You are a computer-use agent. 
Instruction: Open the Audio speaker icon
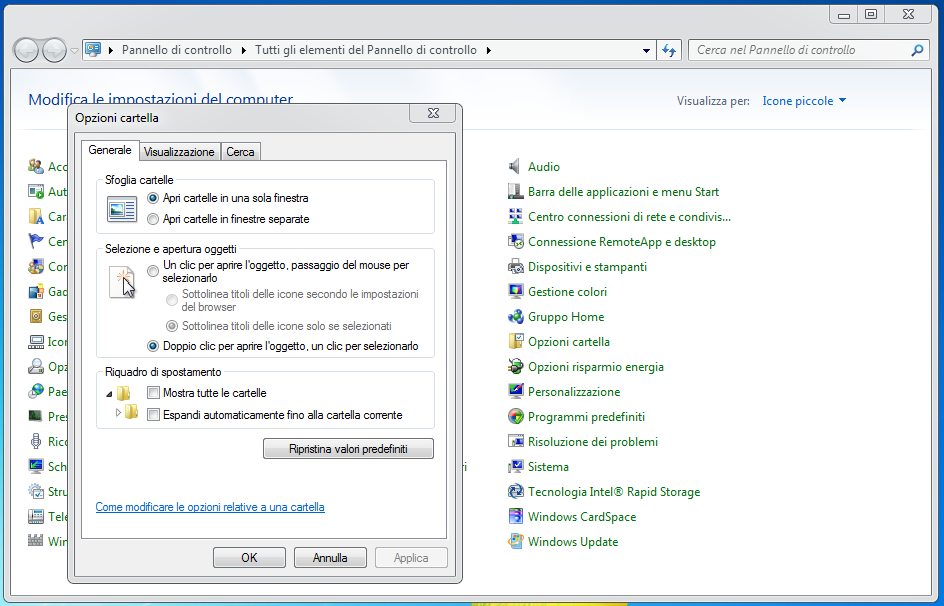pyautogui.click(x=515, y=167)
